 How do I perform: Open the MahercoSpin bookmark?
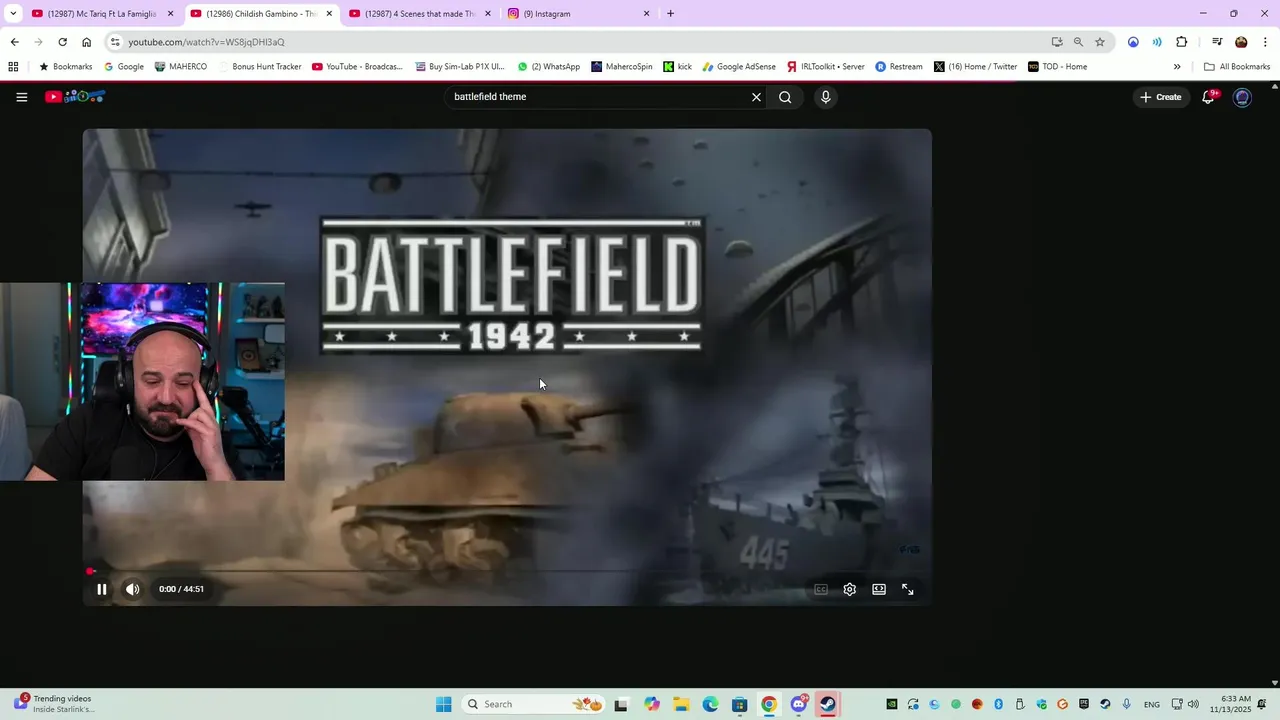pos(621,67)
